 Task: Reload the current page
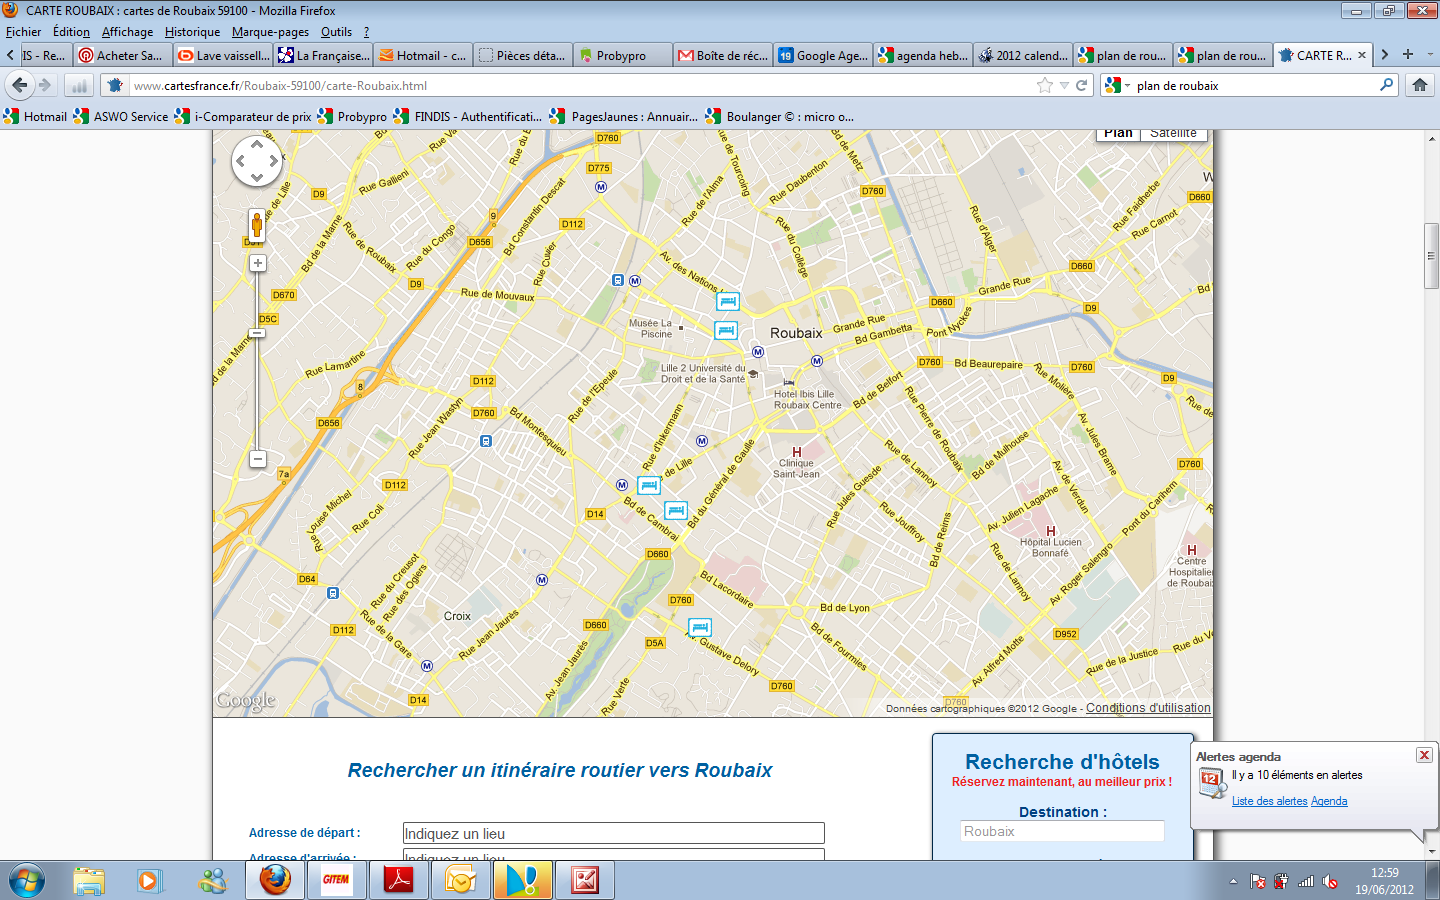point(1081,85)
